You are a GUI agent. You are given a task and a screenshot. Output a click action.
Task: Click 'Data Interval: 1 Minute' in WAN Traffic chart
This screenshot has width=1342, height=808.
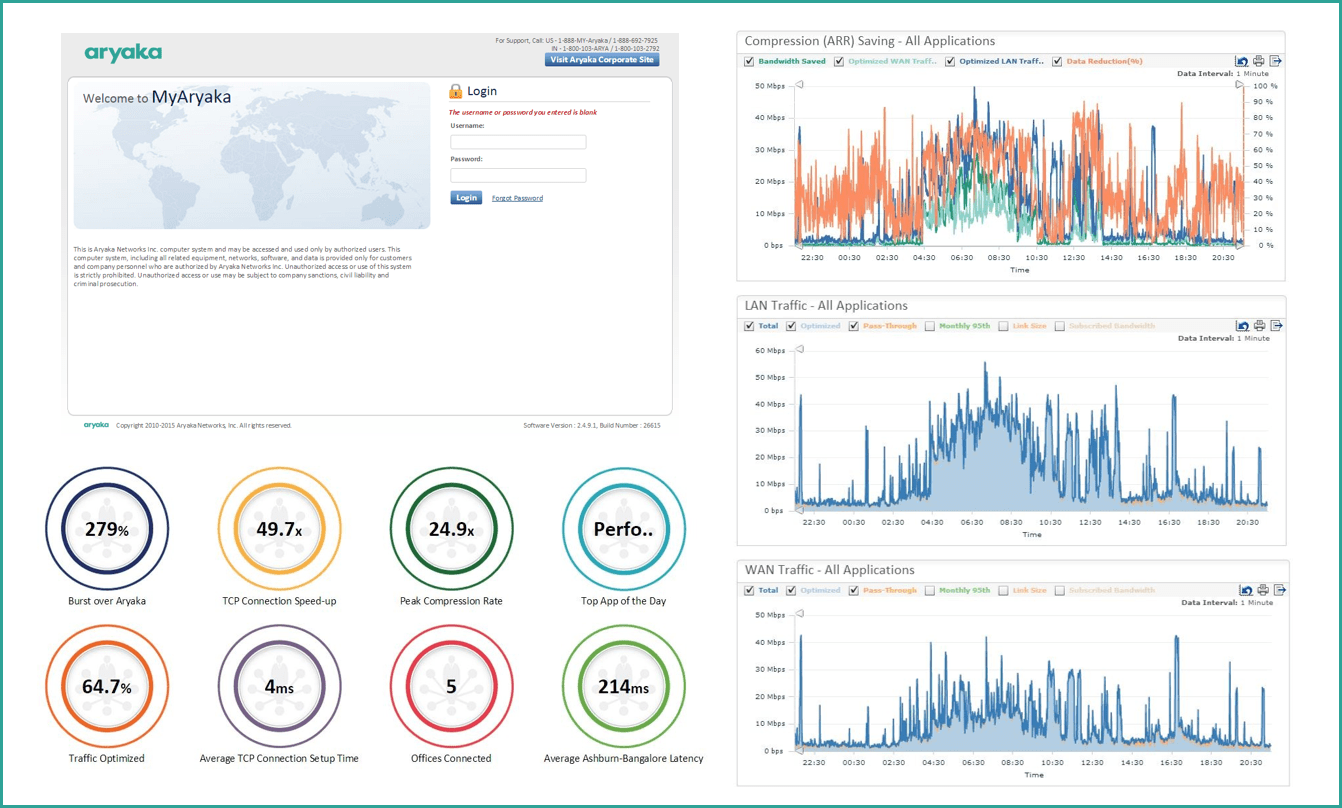click(1227, 602)
